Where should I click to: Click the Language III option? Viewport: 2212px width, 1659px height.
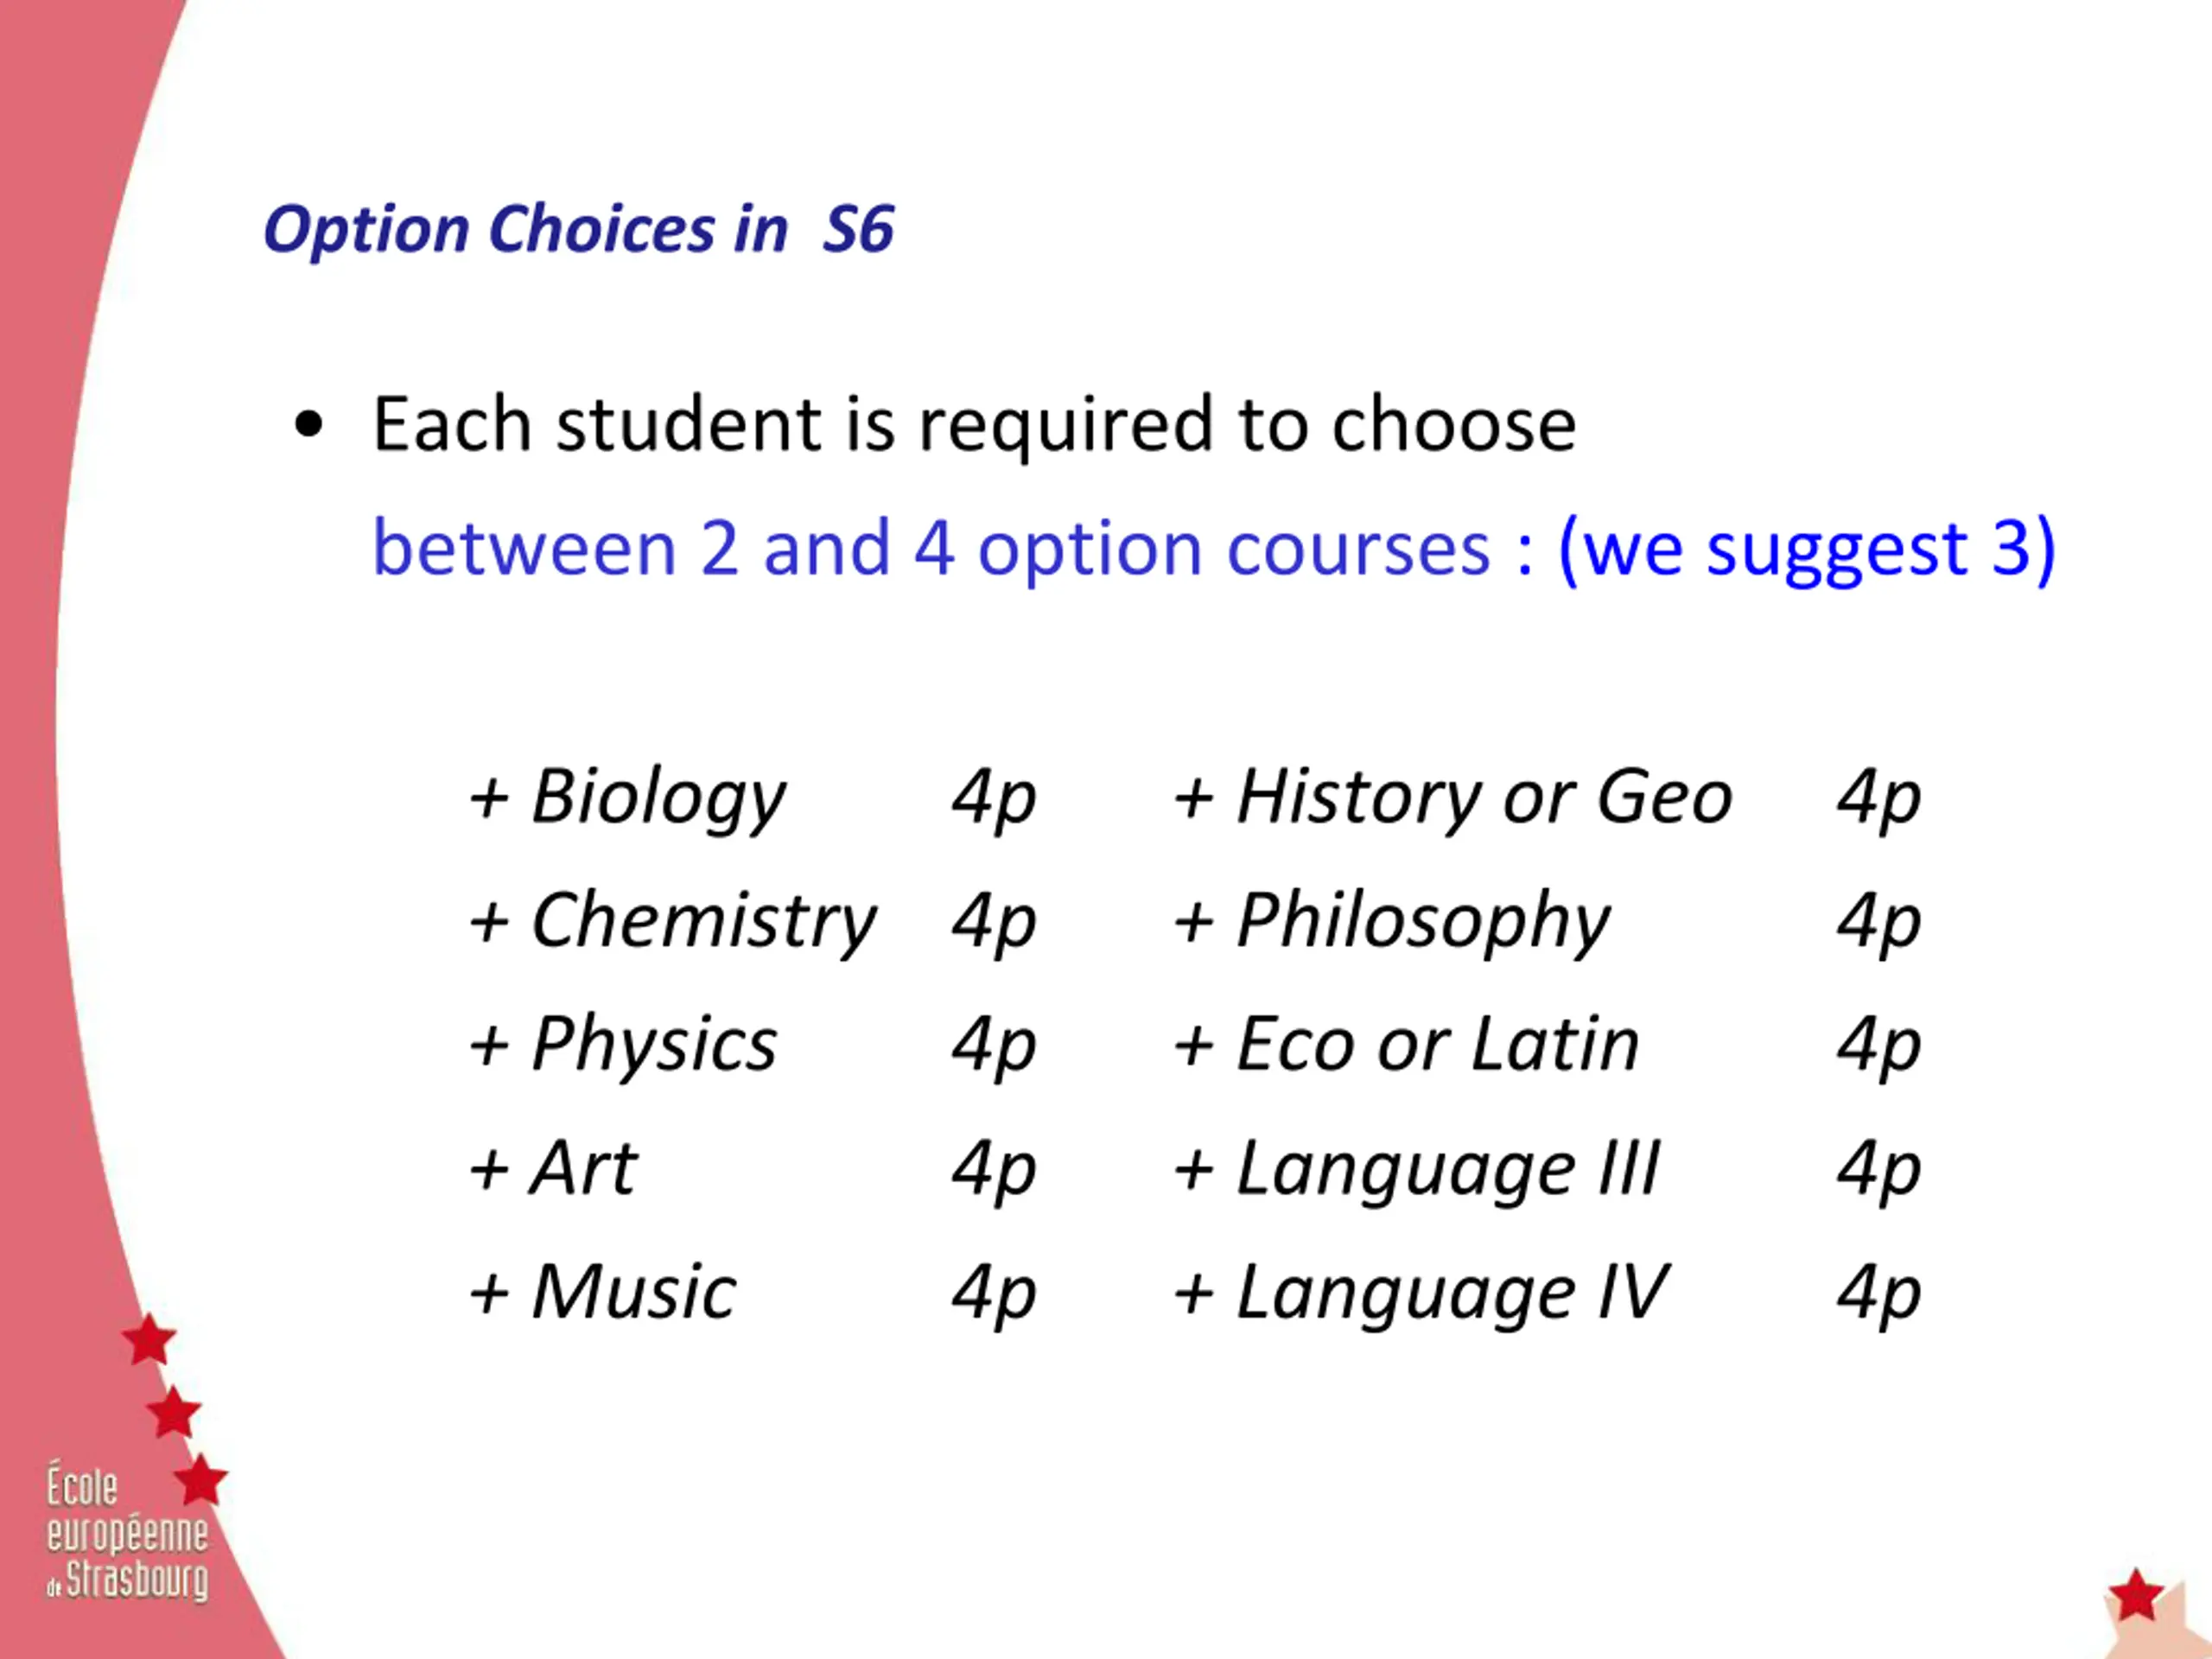pyautogui.click(x=1417, y=1170)
